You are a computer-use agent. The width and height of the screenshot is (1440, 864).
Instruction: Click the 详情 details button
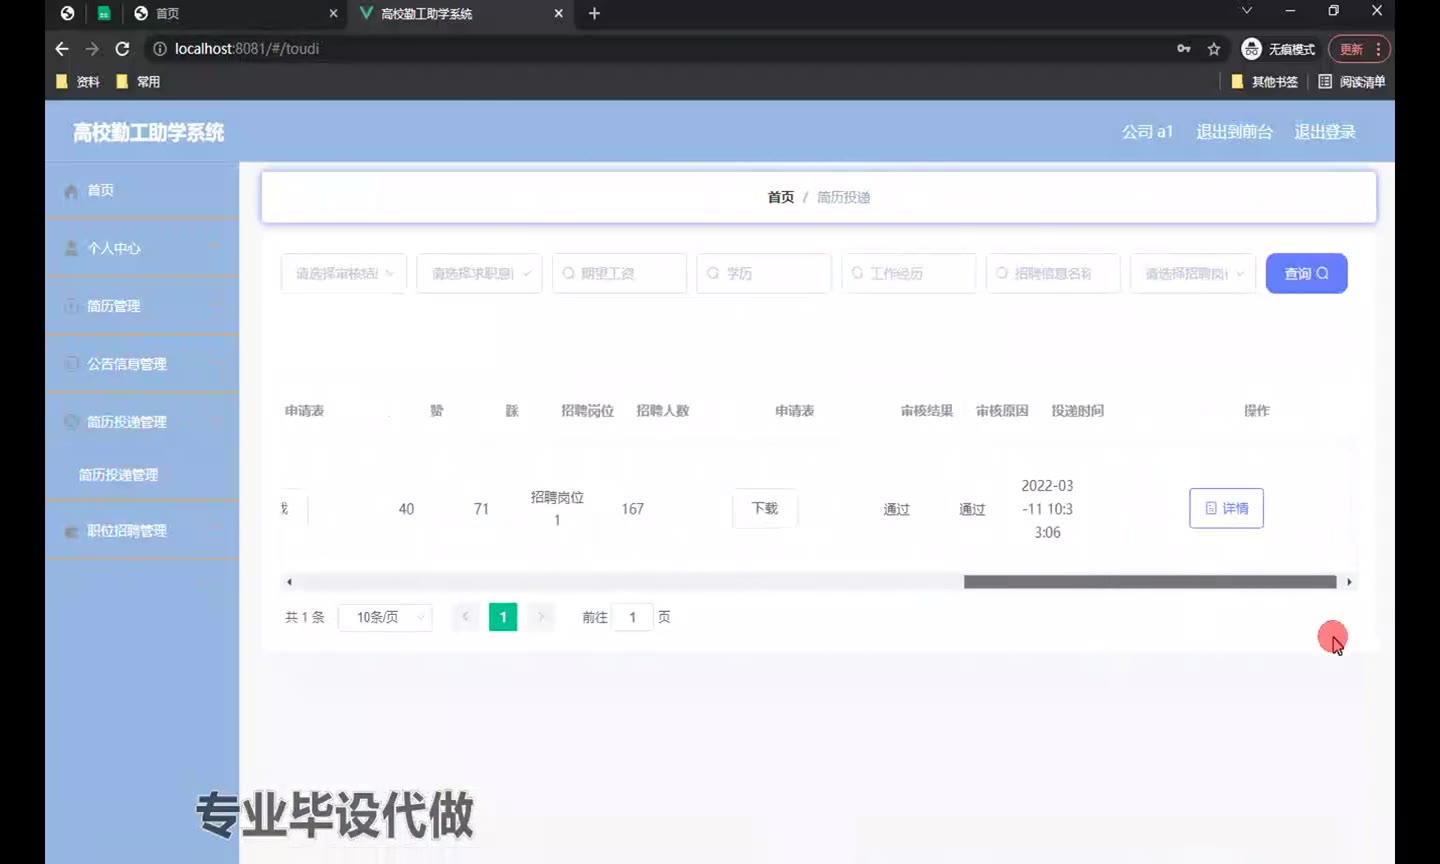(x=1226, y=508)
